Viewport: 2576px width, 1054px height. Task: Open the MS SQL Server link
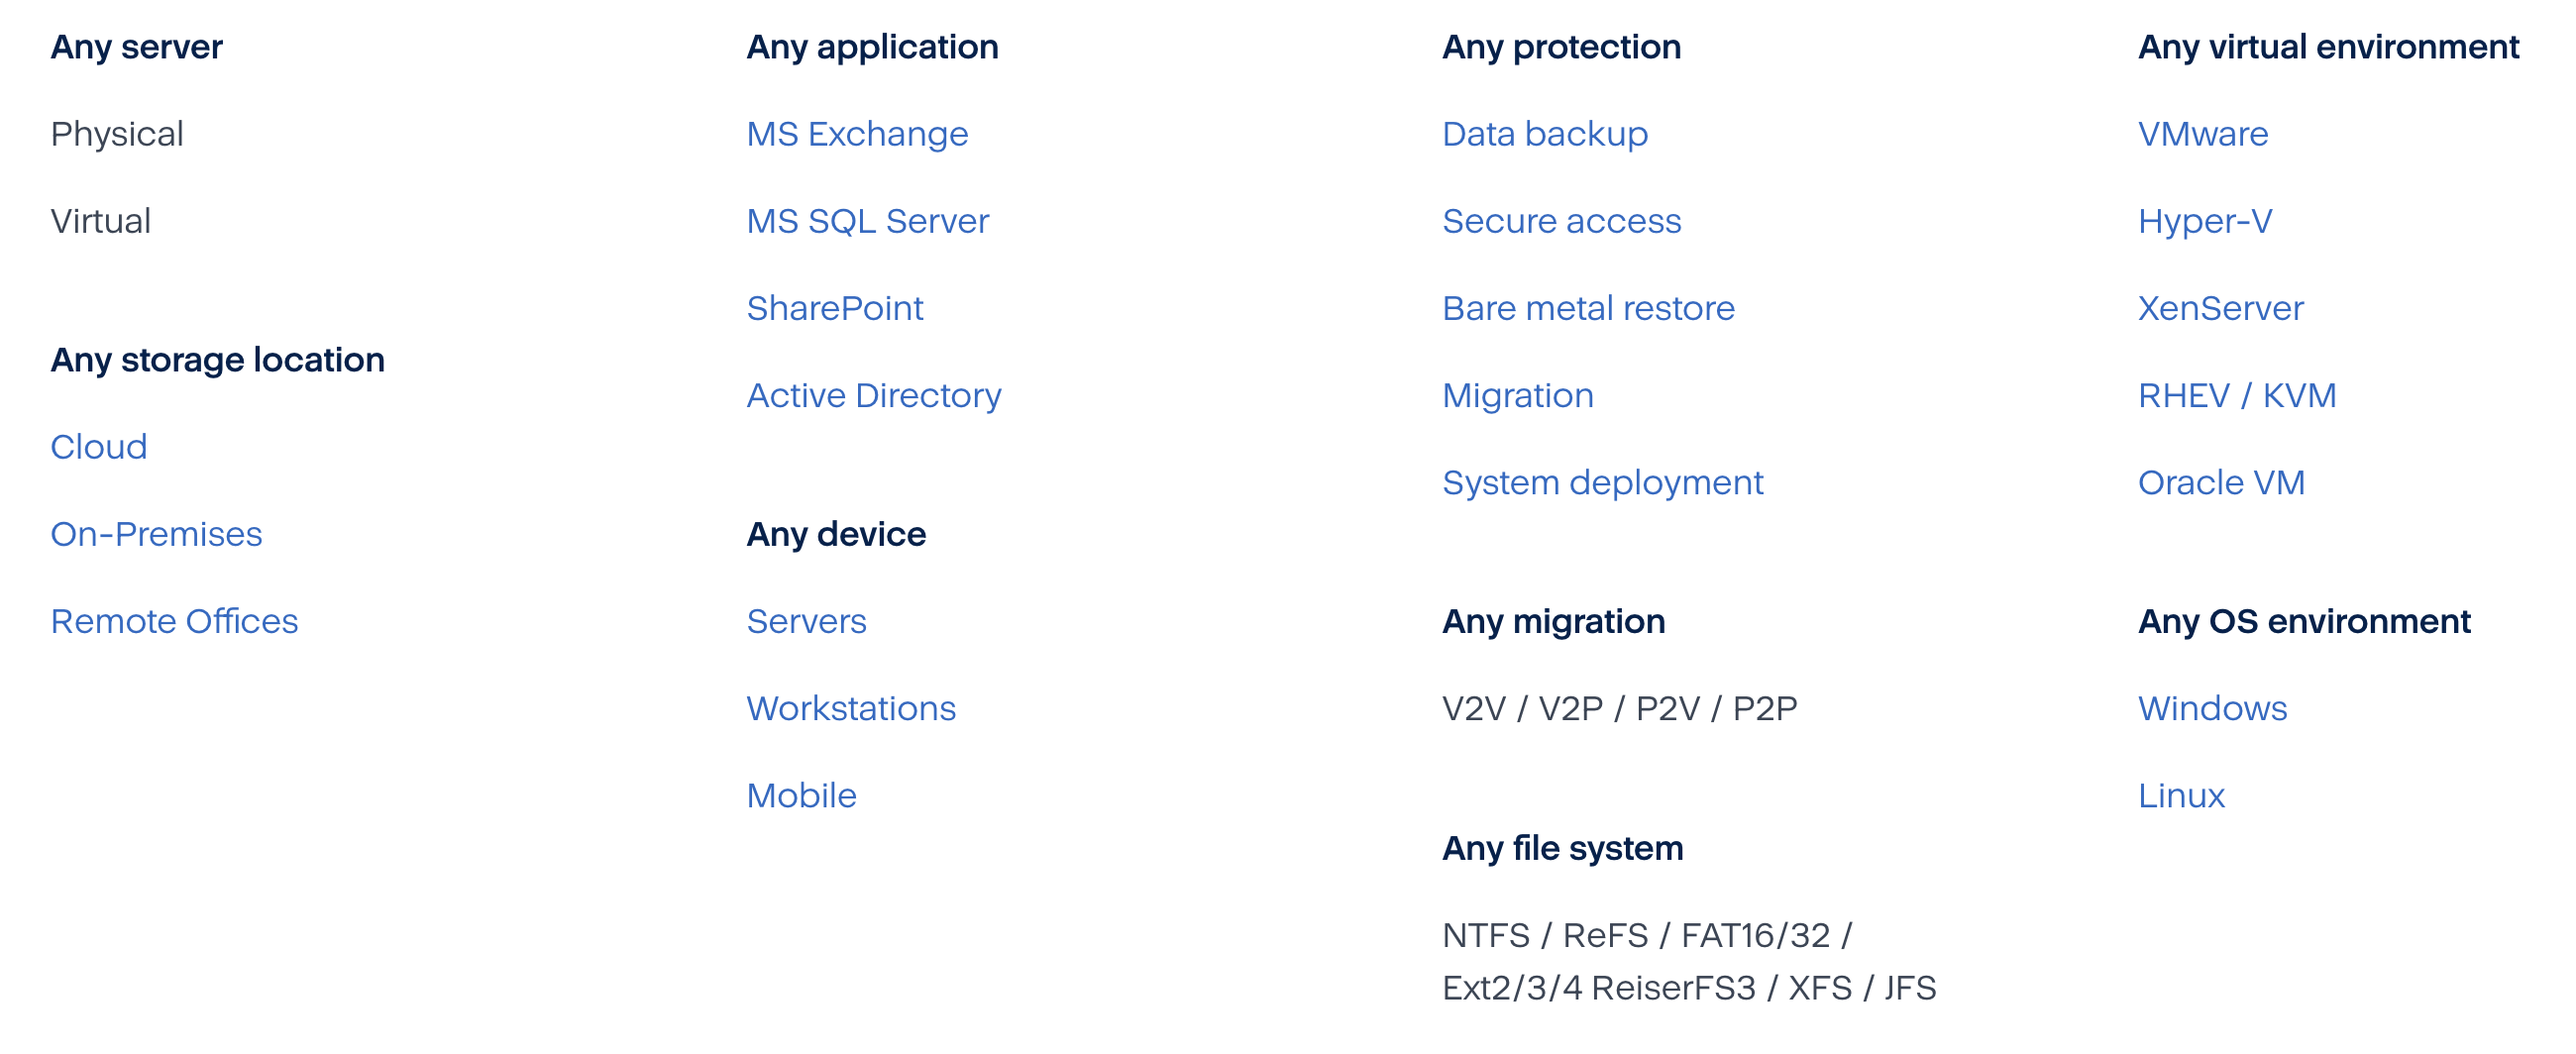(868, 221)
